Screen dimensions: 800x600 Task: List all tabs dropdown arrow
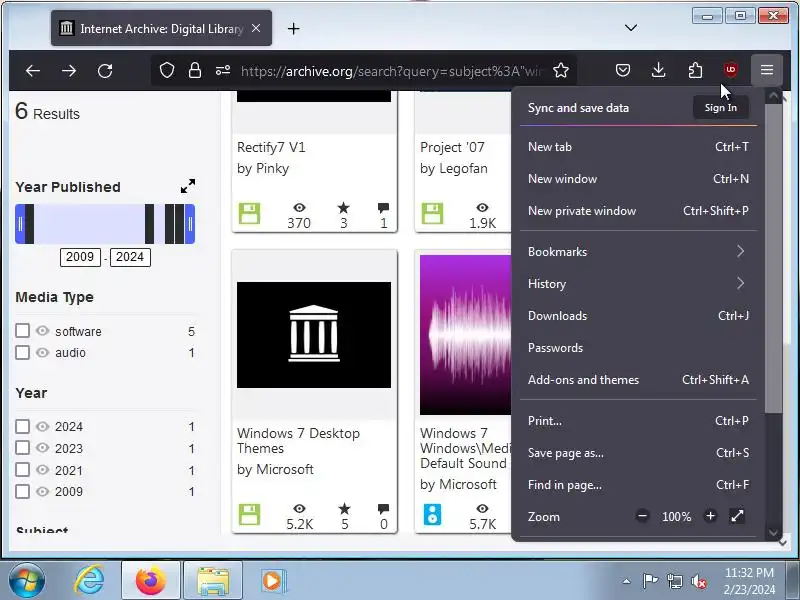(x=631, y=28)
